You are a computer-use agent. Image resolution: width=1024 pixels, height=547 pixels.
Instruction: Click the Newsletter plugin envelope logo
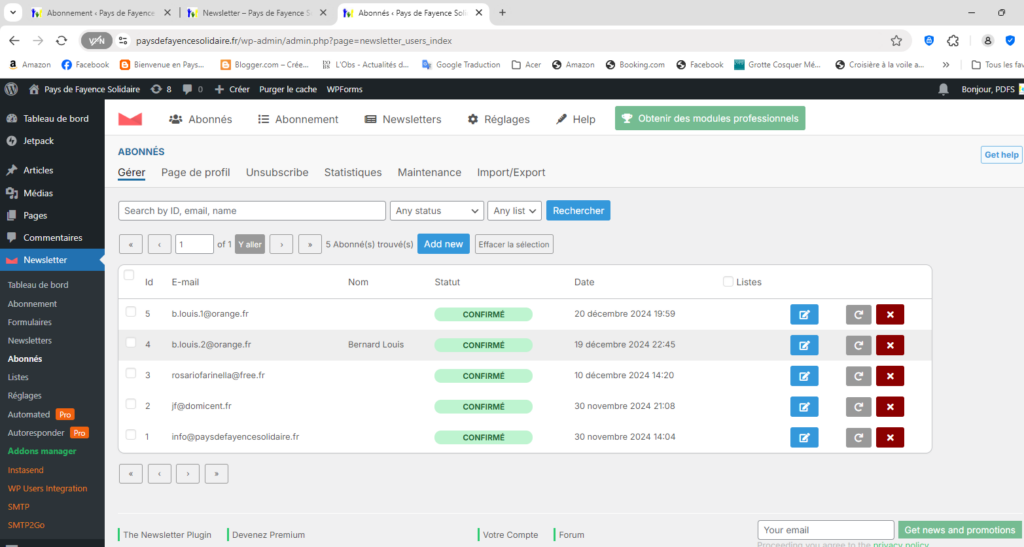[130, 119]
